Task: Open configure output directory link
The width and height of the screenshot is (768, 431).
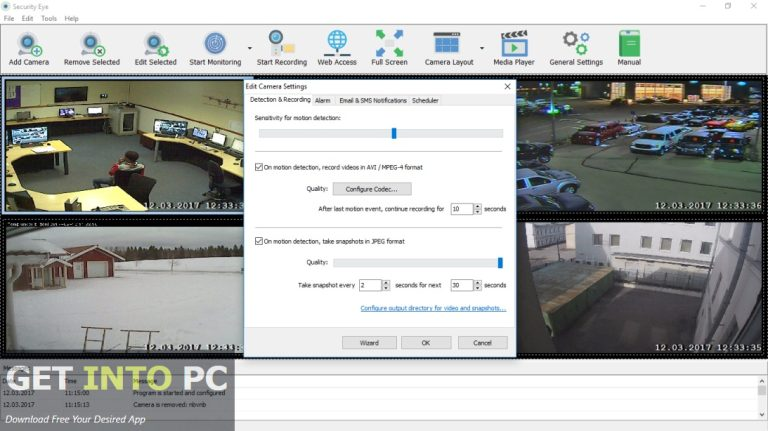Action: (433, 308)
